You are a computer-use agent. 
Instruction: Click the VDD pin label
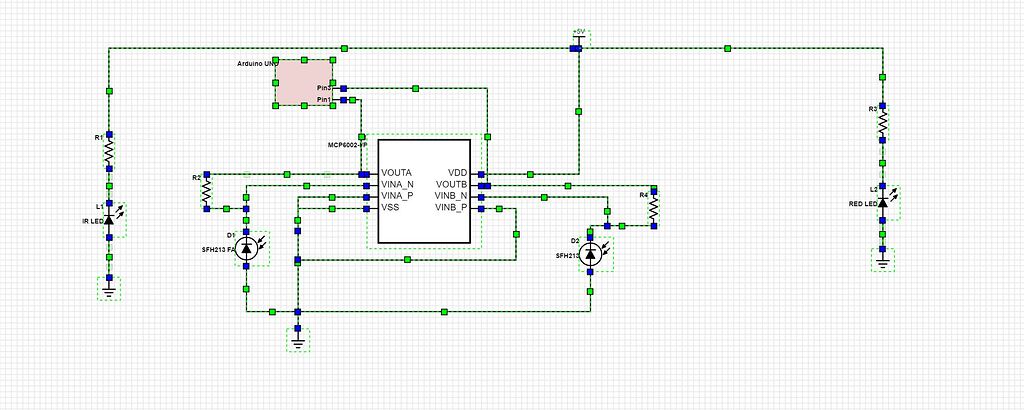457,173
